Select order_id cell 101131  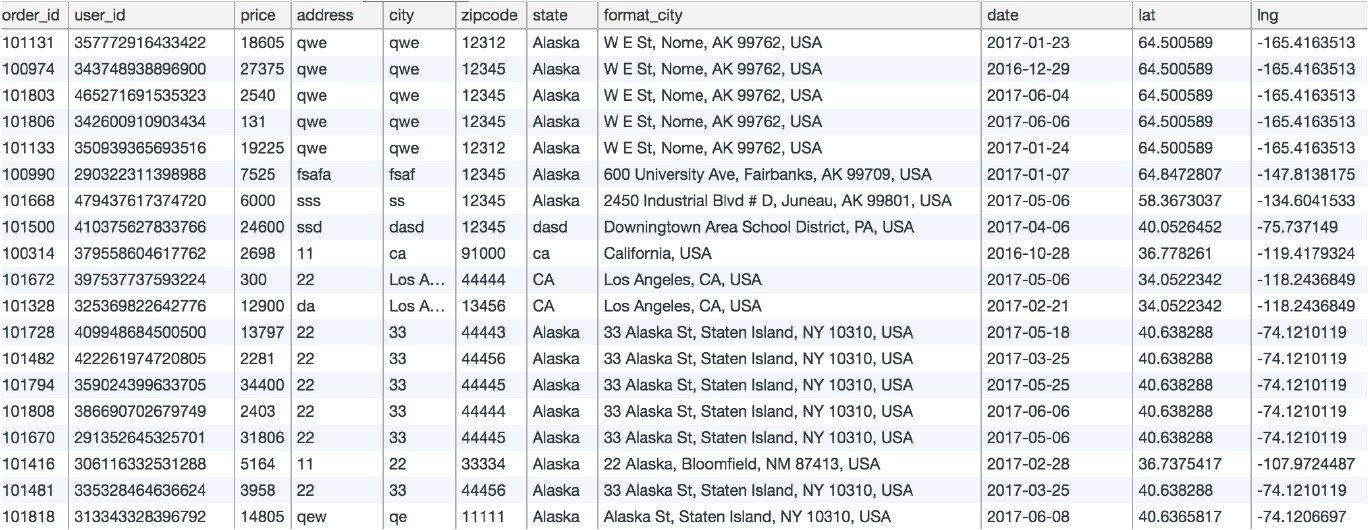[34, 43]
